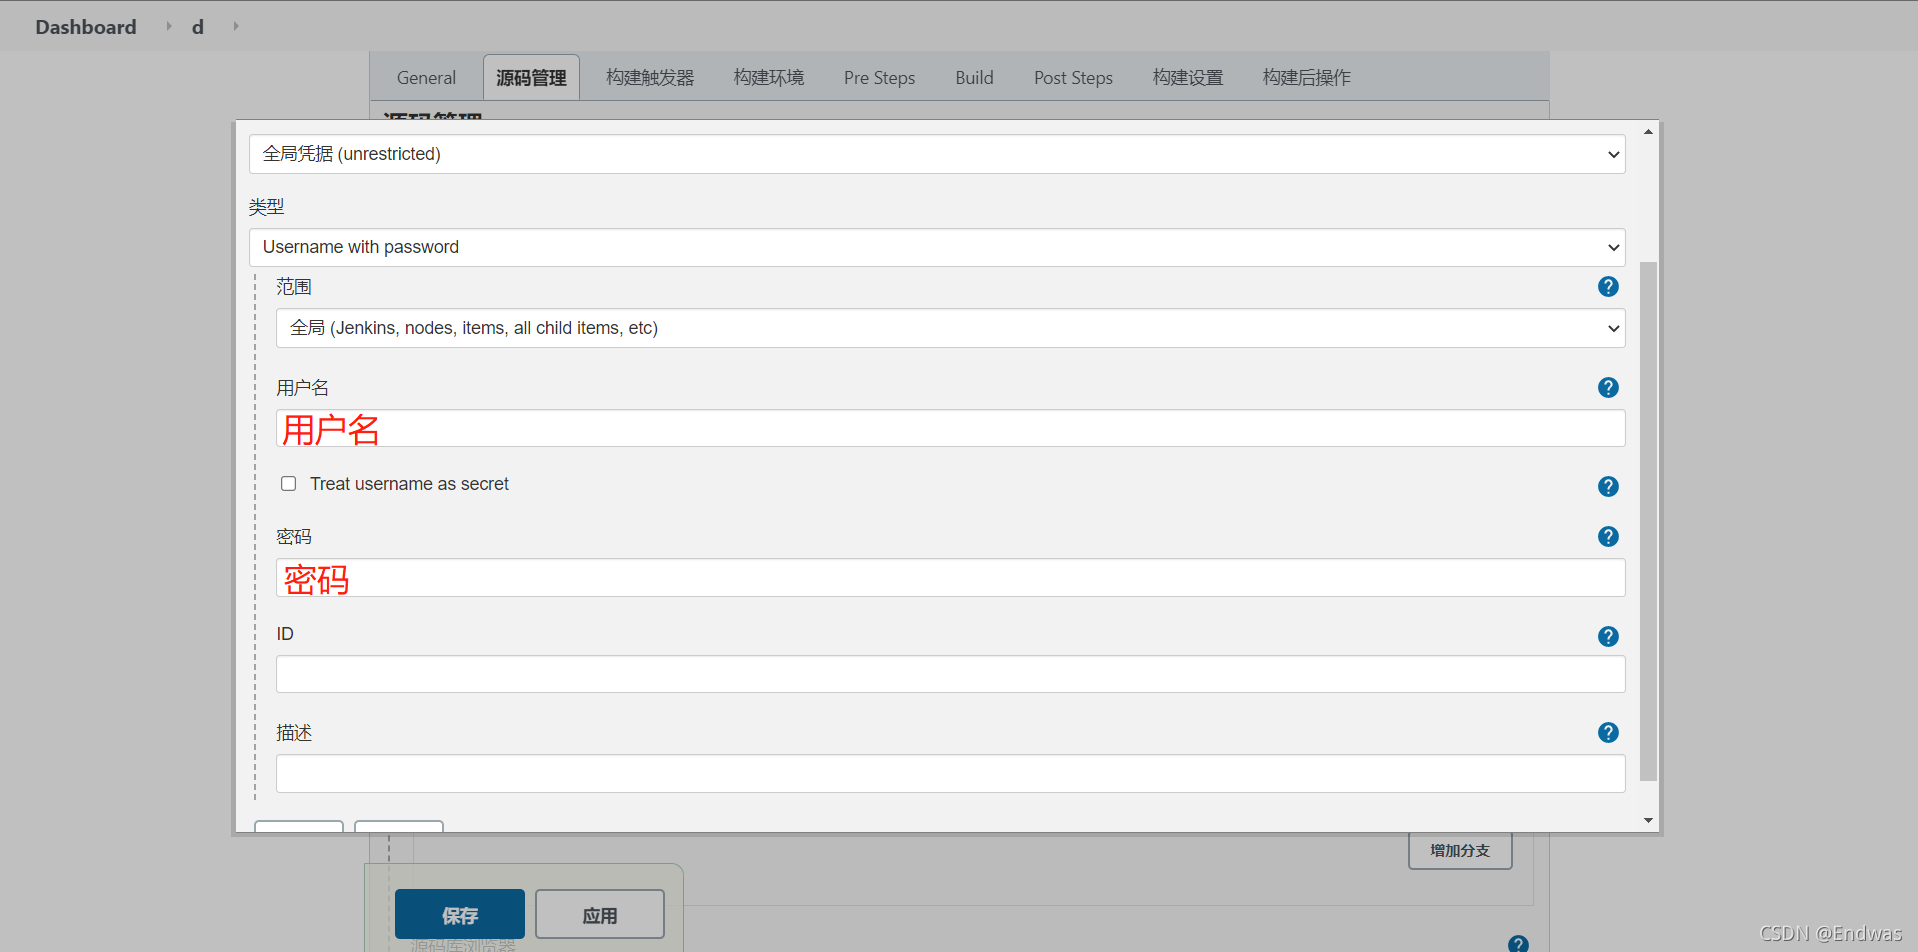Image resolution: width=1918 pixels, height=952 pixels.
Task: Switch to the General tab
Action: coord(426,78)
